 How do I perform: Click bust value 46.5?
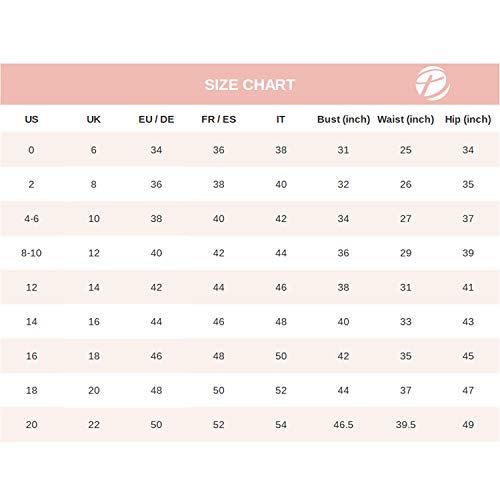(x=343, y=425)
